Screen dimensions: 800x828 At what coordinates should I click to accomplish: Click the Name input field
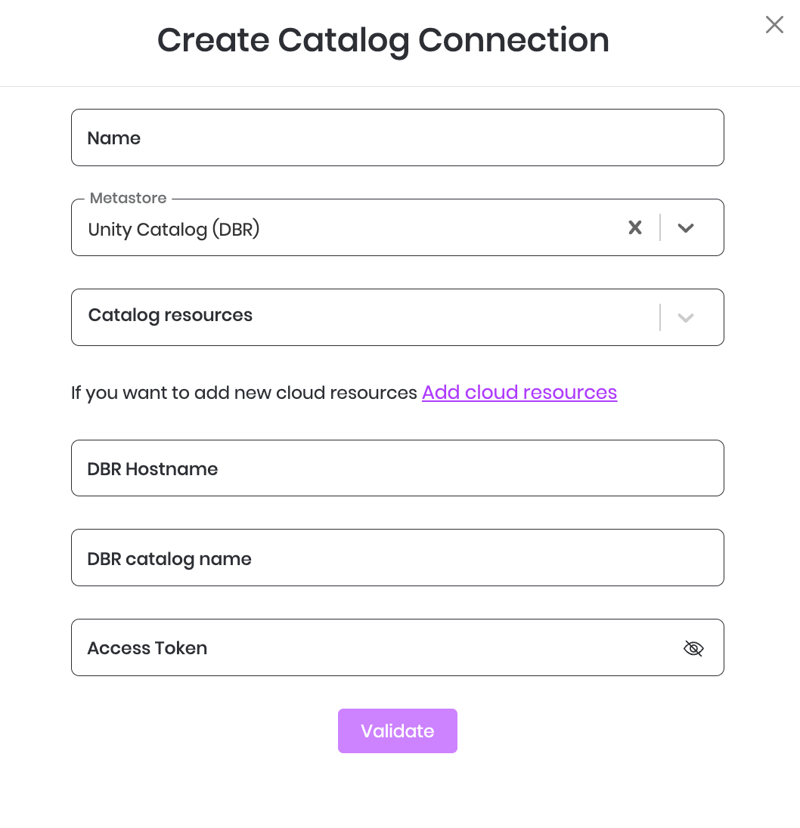click(397, 138)
